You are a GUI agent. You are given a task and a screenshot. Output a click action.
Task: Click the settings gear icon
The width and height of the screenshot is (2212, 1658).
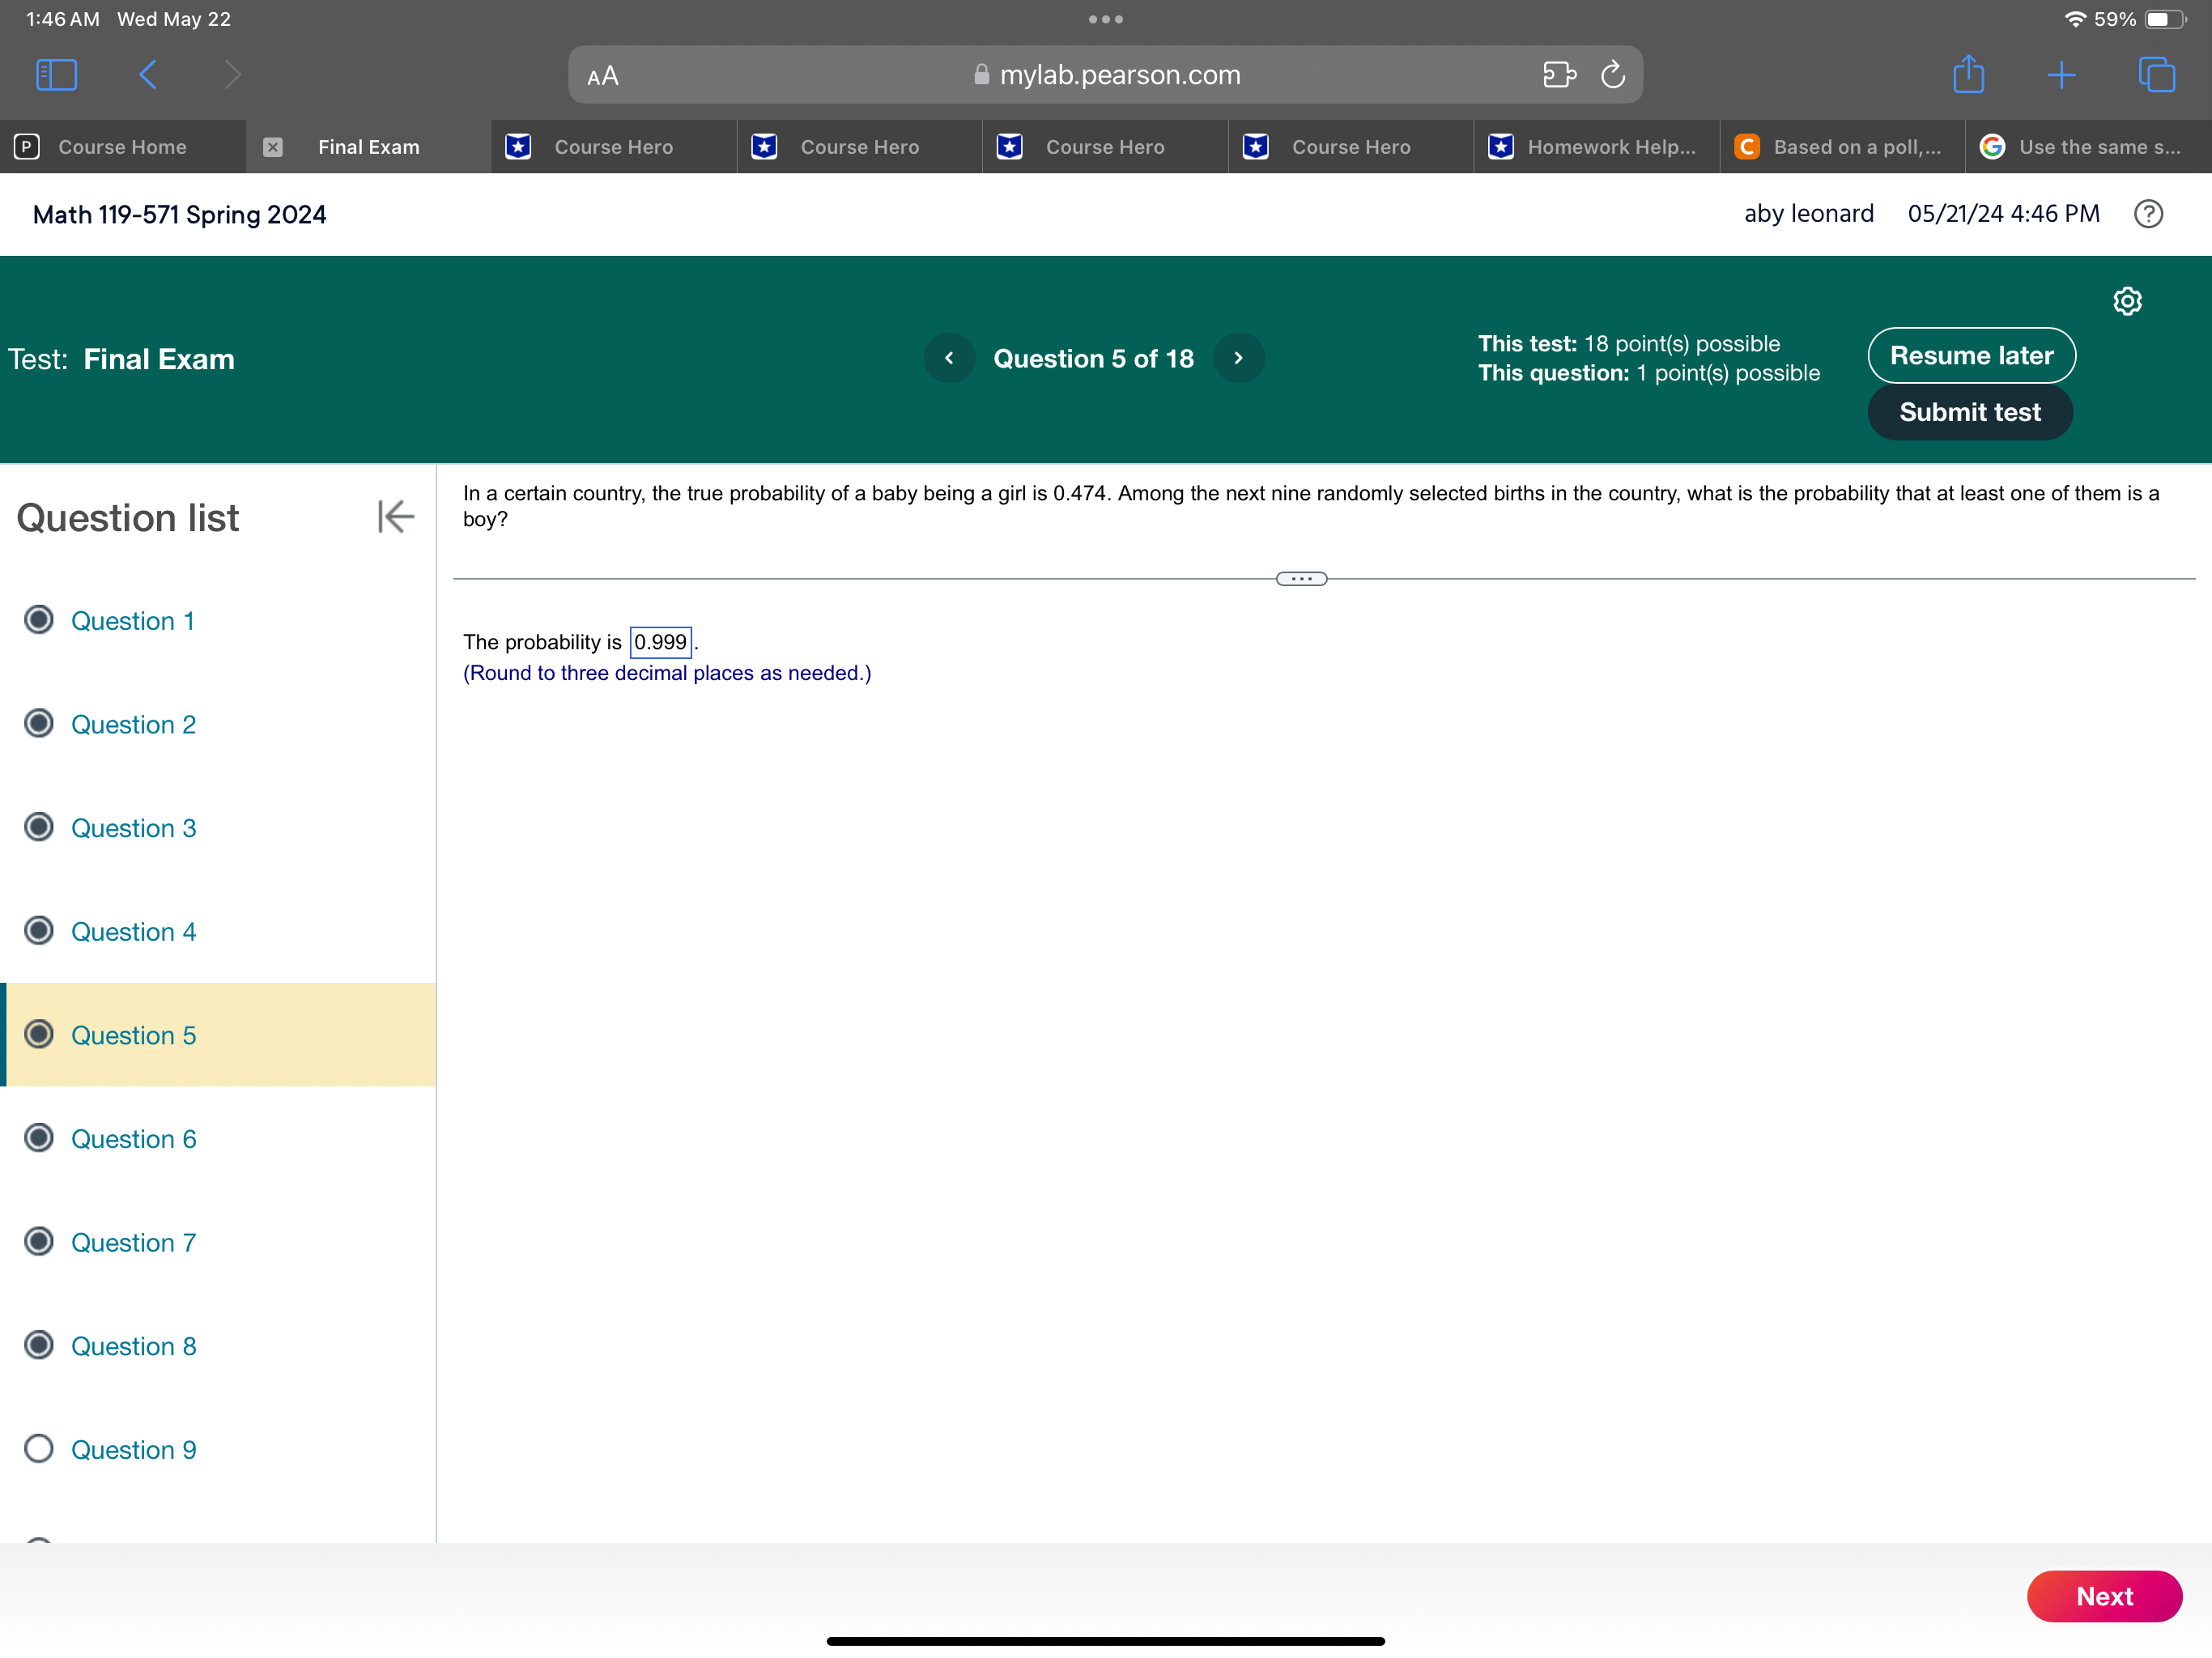2129,298
